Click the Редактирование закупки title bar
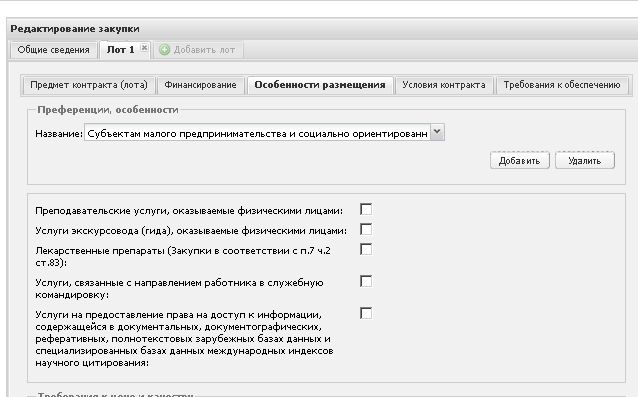638x397 pixels. (322, 29)
